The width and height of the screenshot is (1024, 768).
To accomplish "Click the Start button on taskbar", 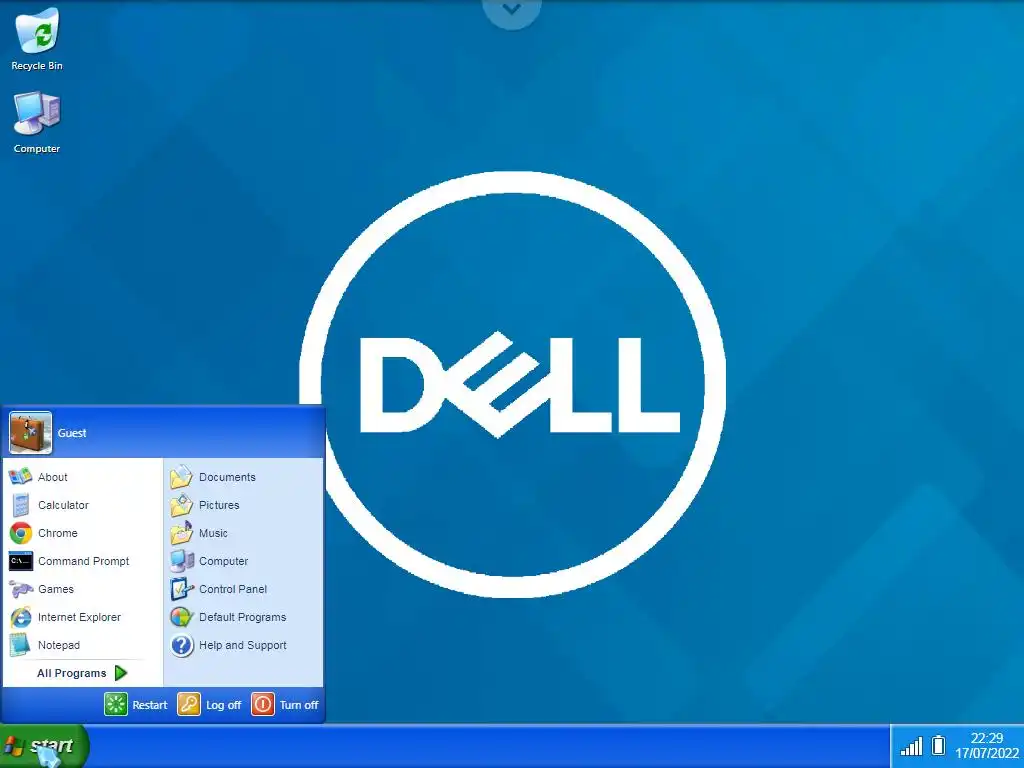I will pyautogui.click(x=44, y=746).
